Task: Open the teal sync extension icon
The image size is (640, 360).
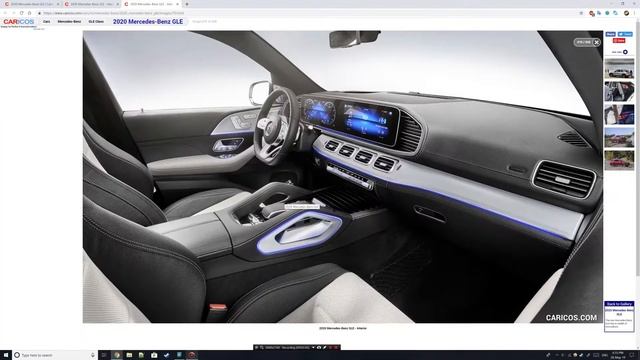Action: click(x=616, y=13)
